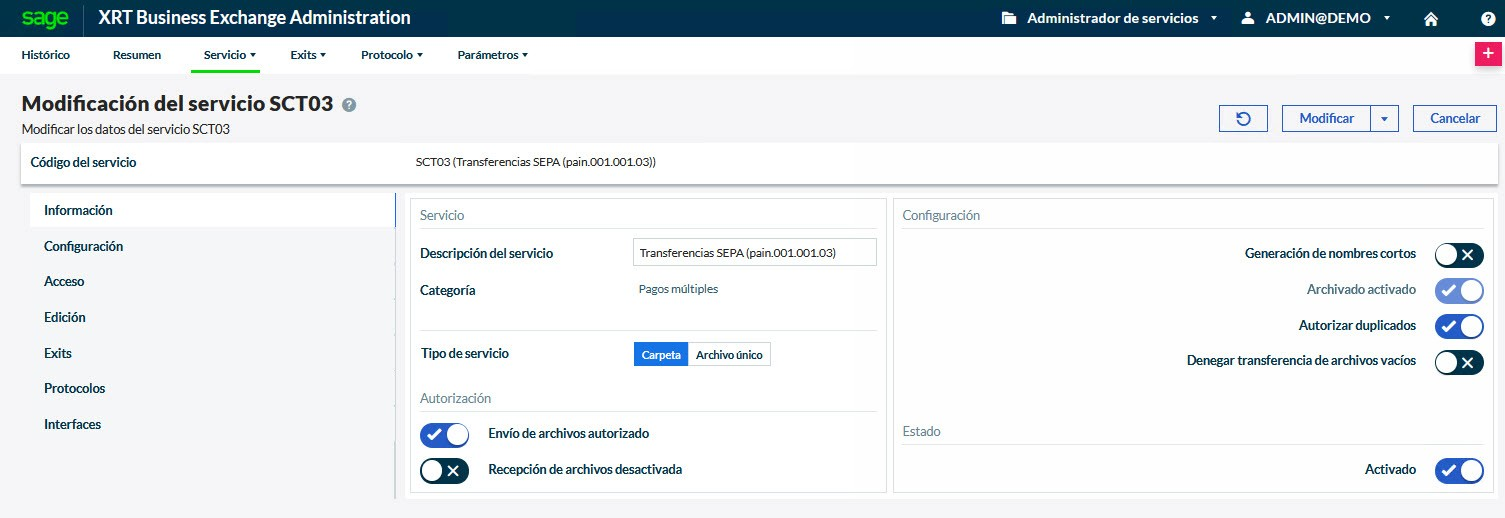
Task: Disable Autorizar duplicados toggle
Action: (x=1458, y=326)
